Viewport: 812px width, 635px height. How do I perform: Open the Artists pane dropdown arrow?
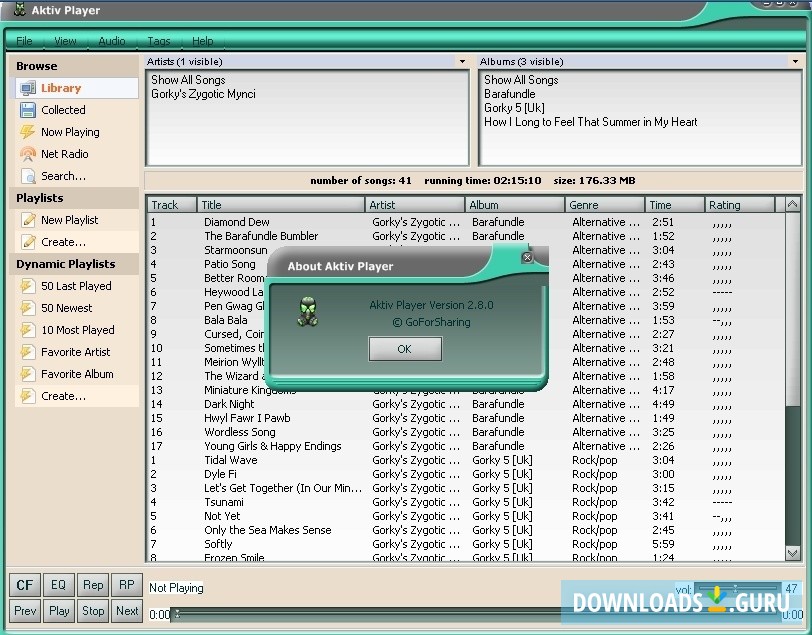pos(462,62)
